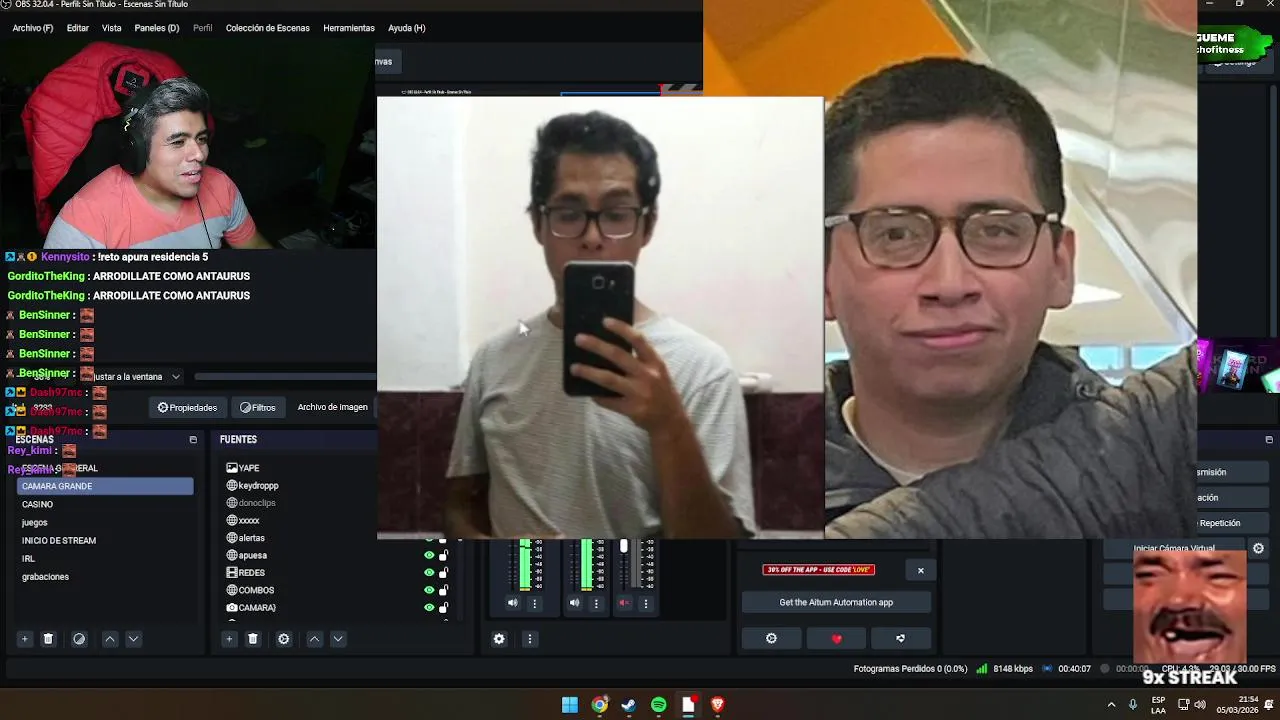Open the Colección de Escenas menu
This screenshot has height=720, width=1280.
point(268,28)
